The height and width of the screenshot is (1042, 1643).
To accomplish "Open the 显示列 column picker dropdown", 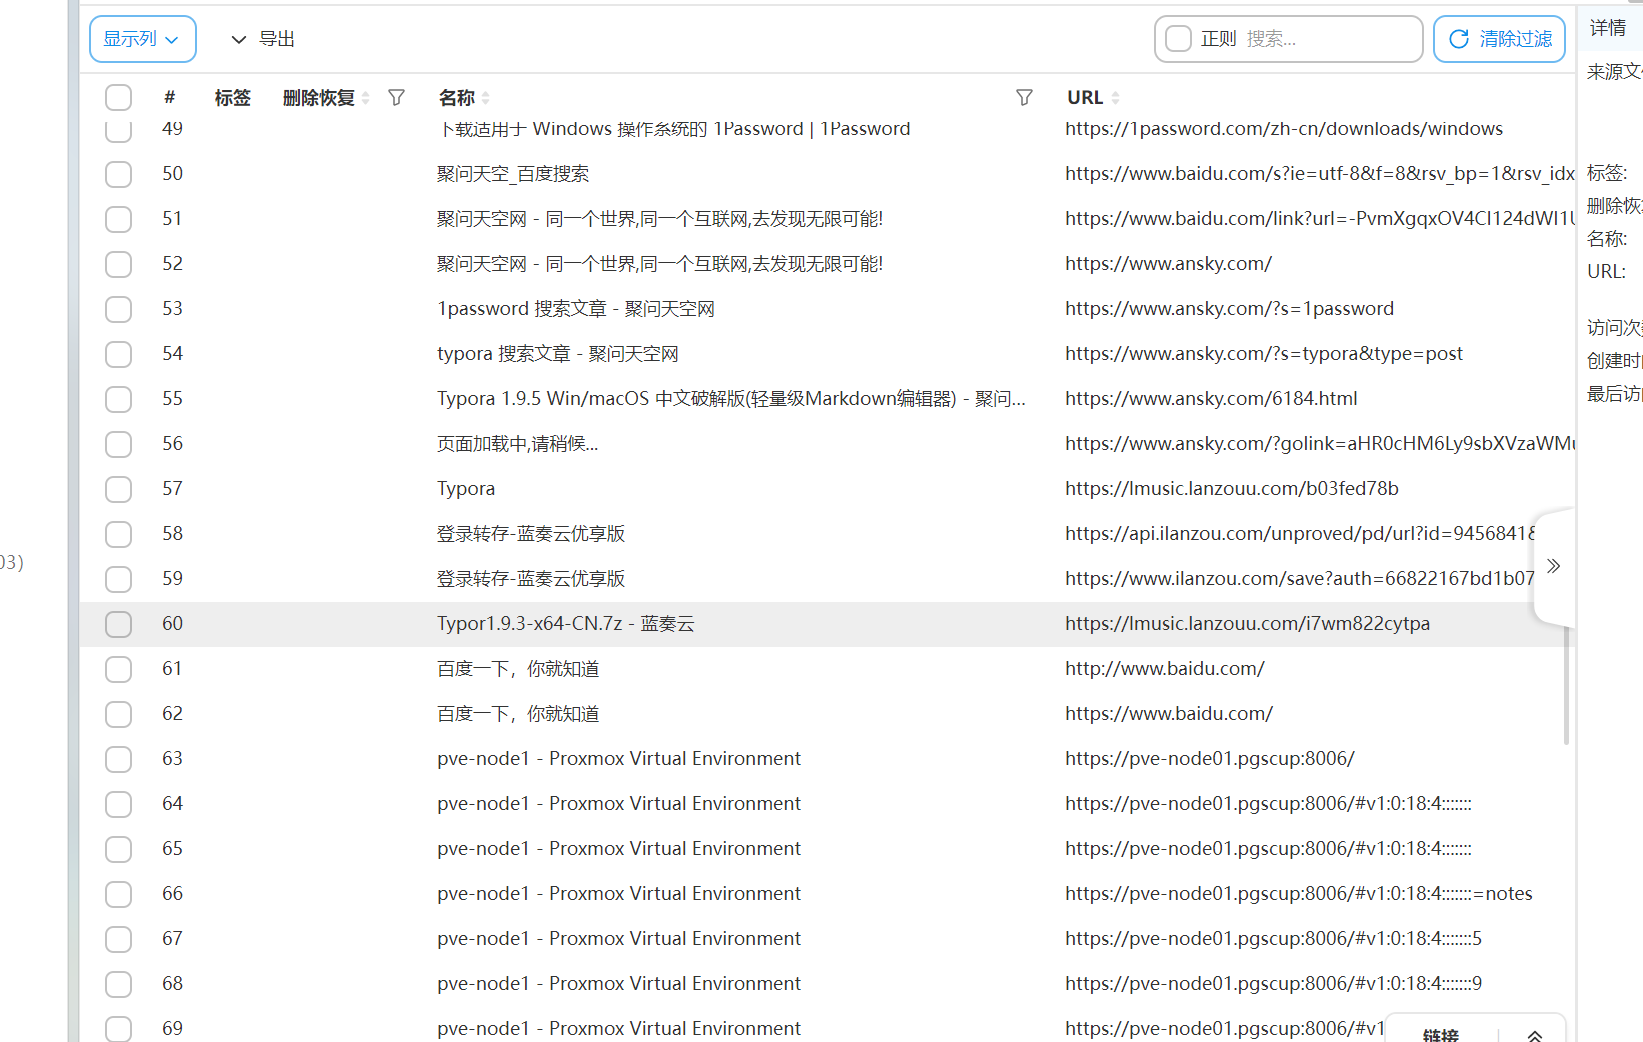I will (143, 39).
